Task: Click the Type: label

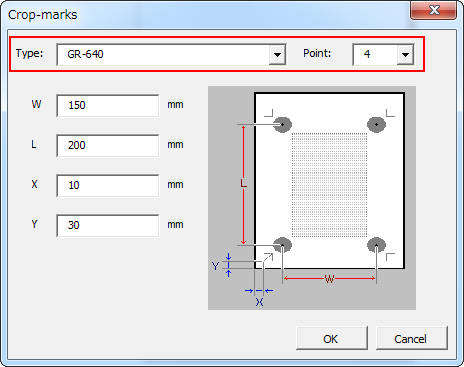Action: click(x=30, y=53)
